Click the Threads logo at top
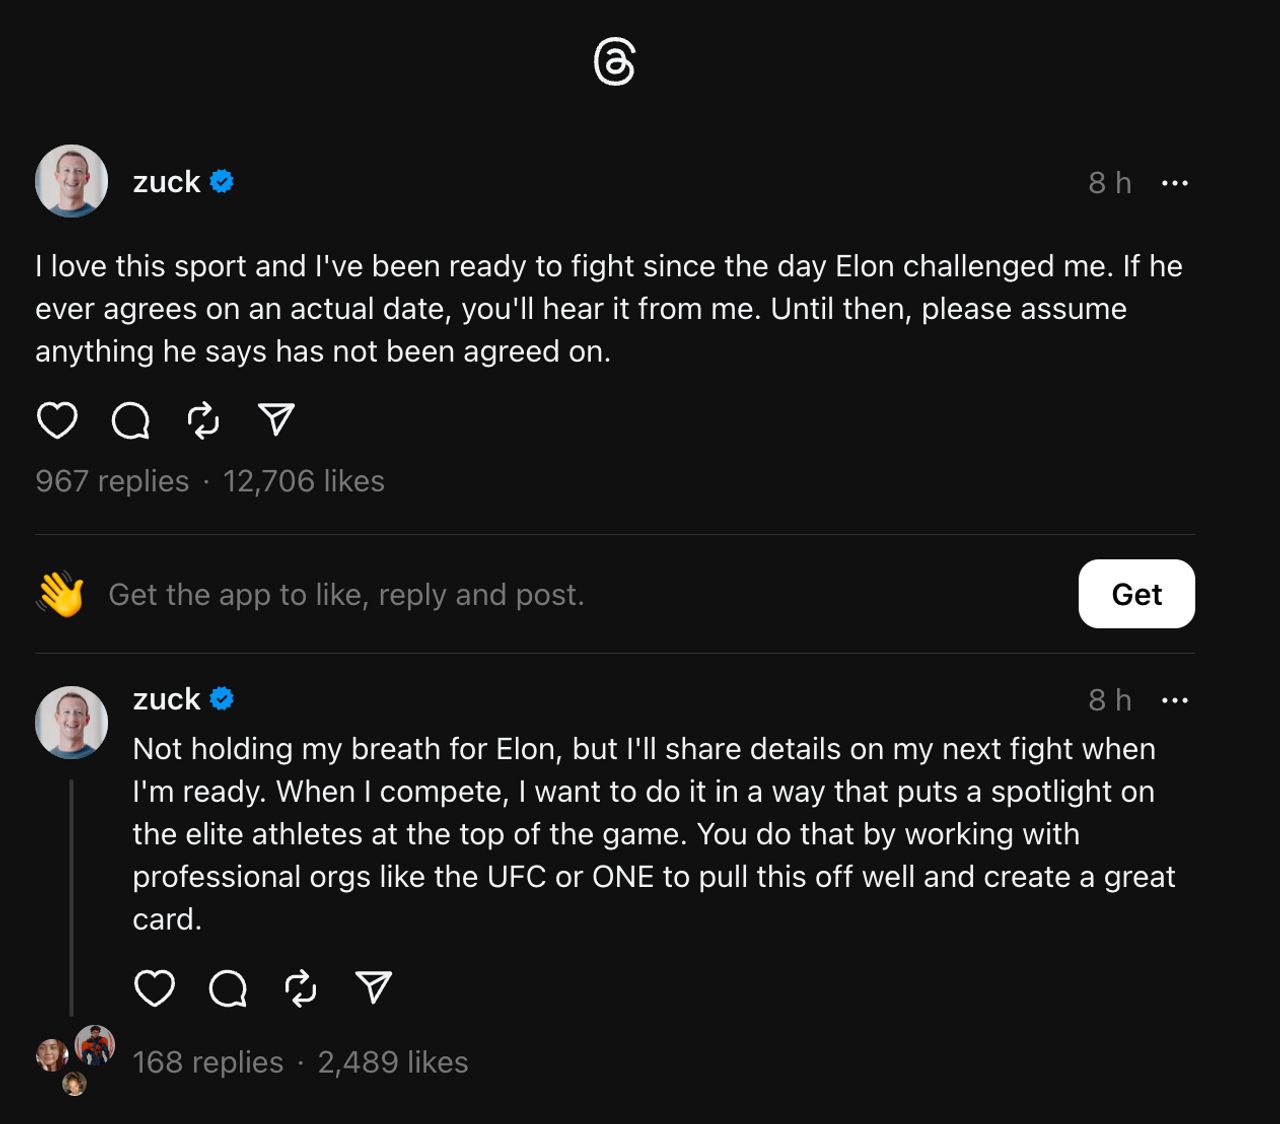1280x1124 pixels. click(x=614, y=62)
